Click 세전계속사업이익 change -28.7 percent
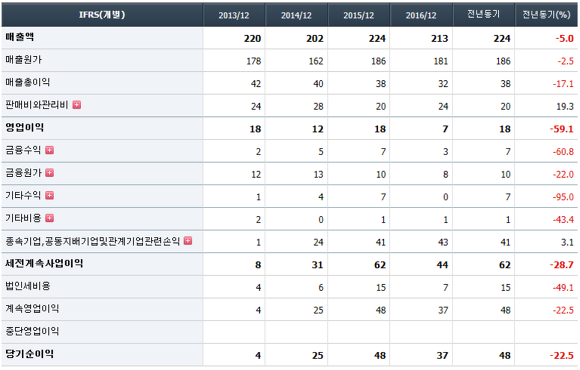The height and width of the screenshot is (370, 580). pyautogui.click(x=562, y=265)
